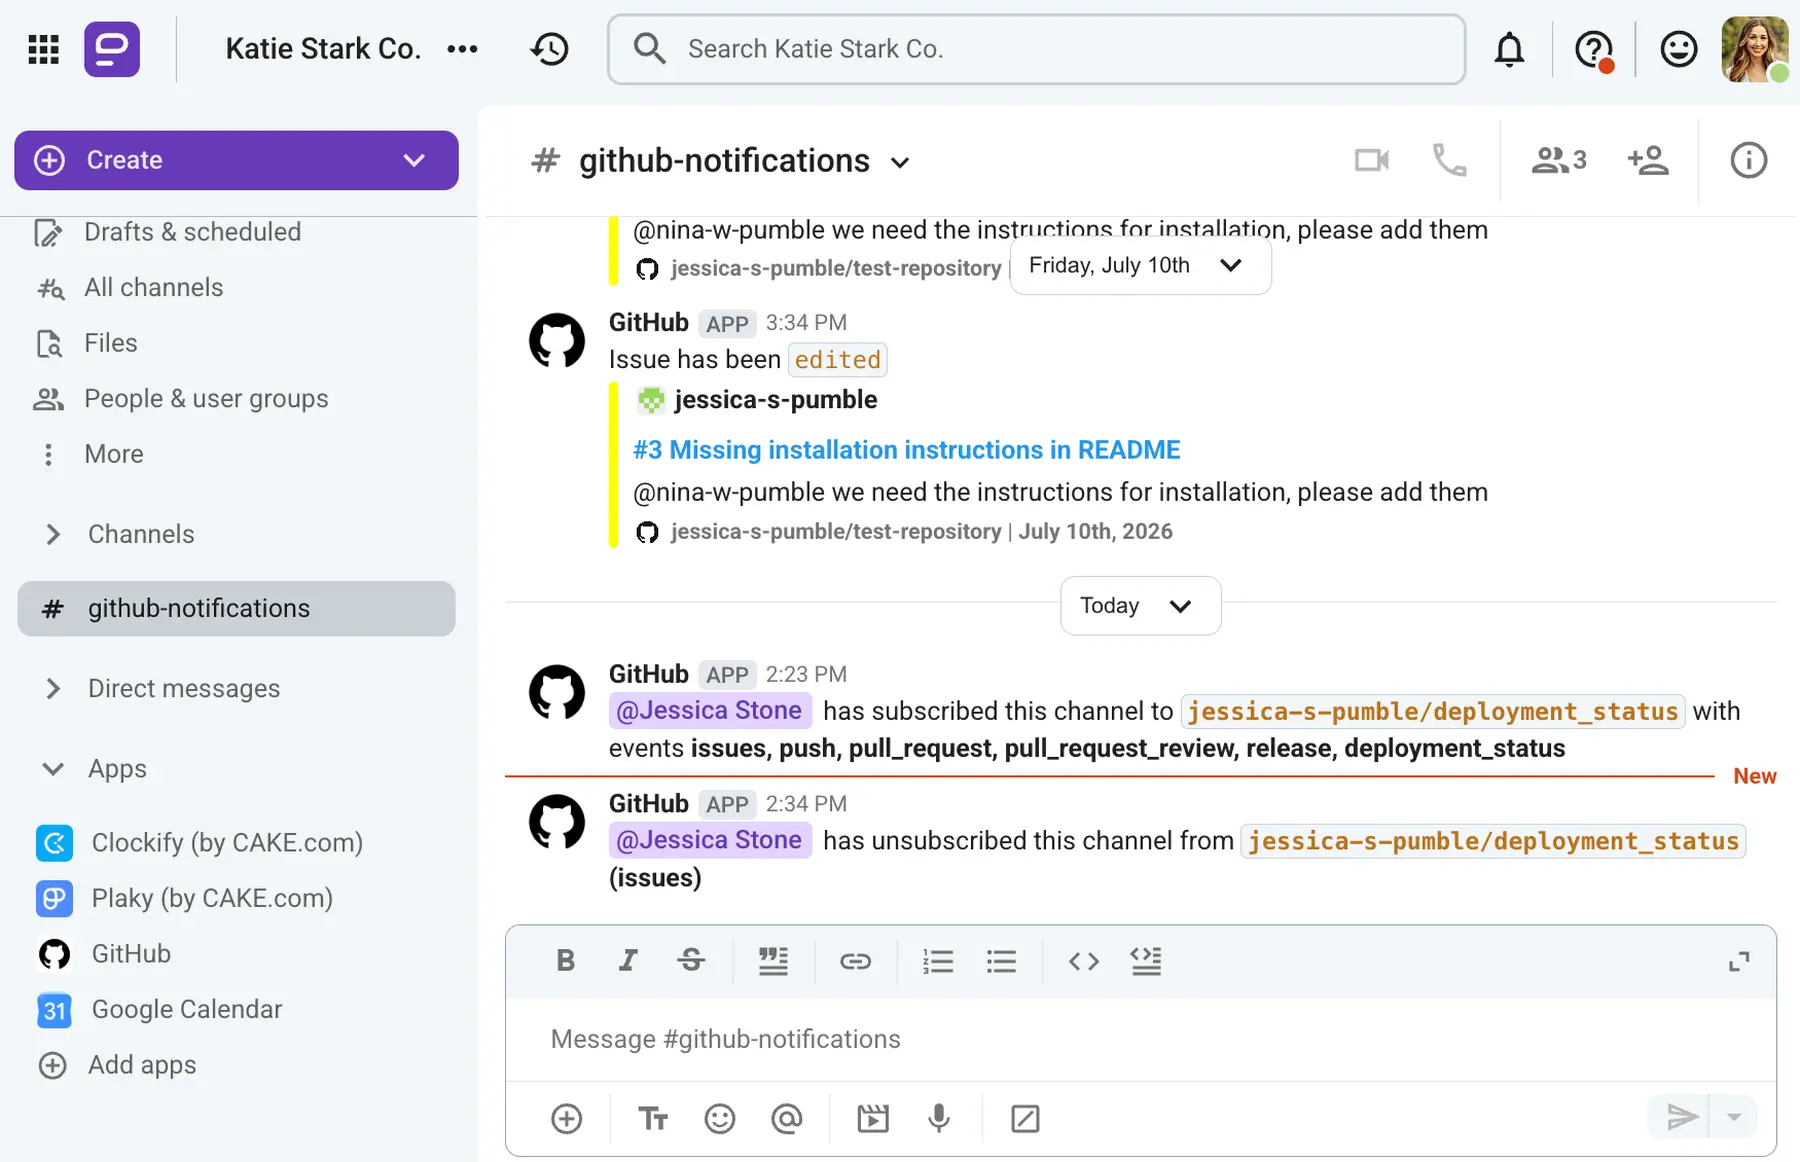Open notifications bell
The height and width of the screenshot is (1162, 1800).
pos(1509,49)
